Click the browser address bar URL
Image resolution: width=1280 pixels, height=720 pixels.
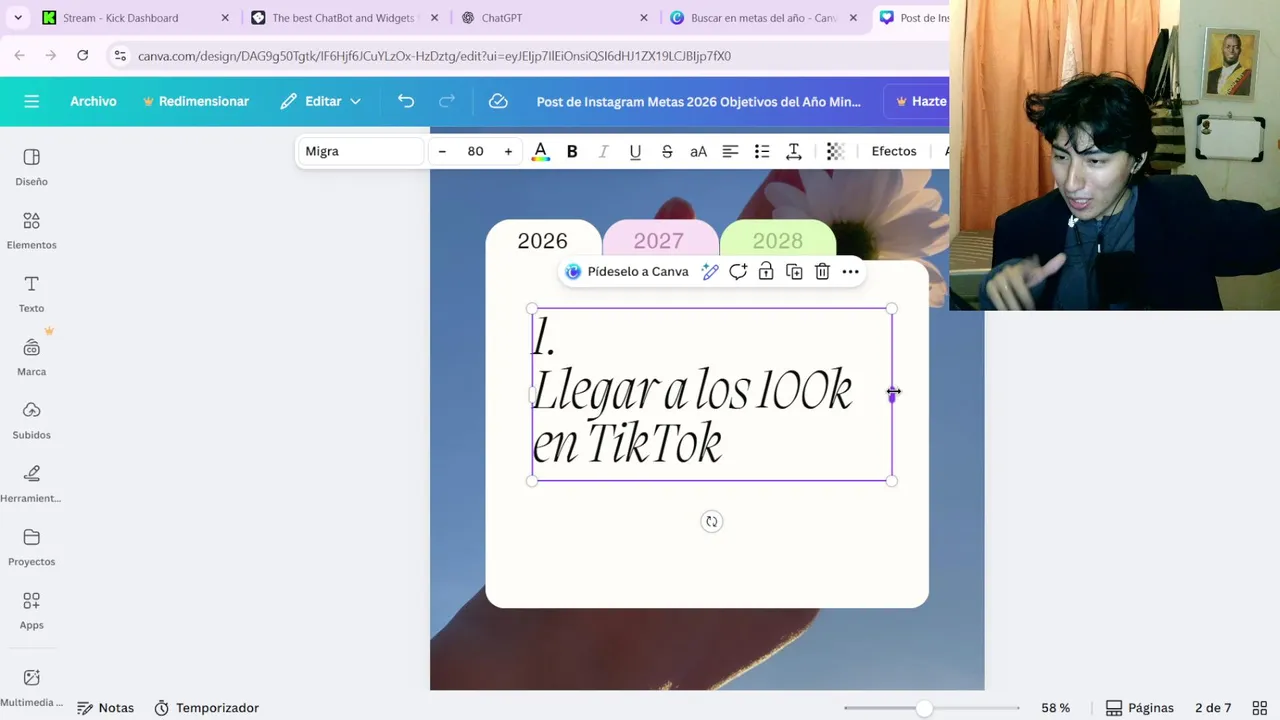(x=434, y=56)
